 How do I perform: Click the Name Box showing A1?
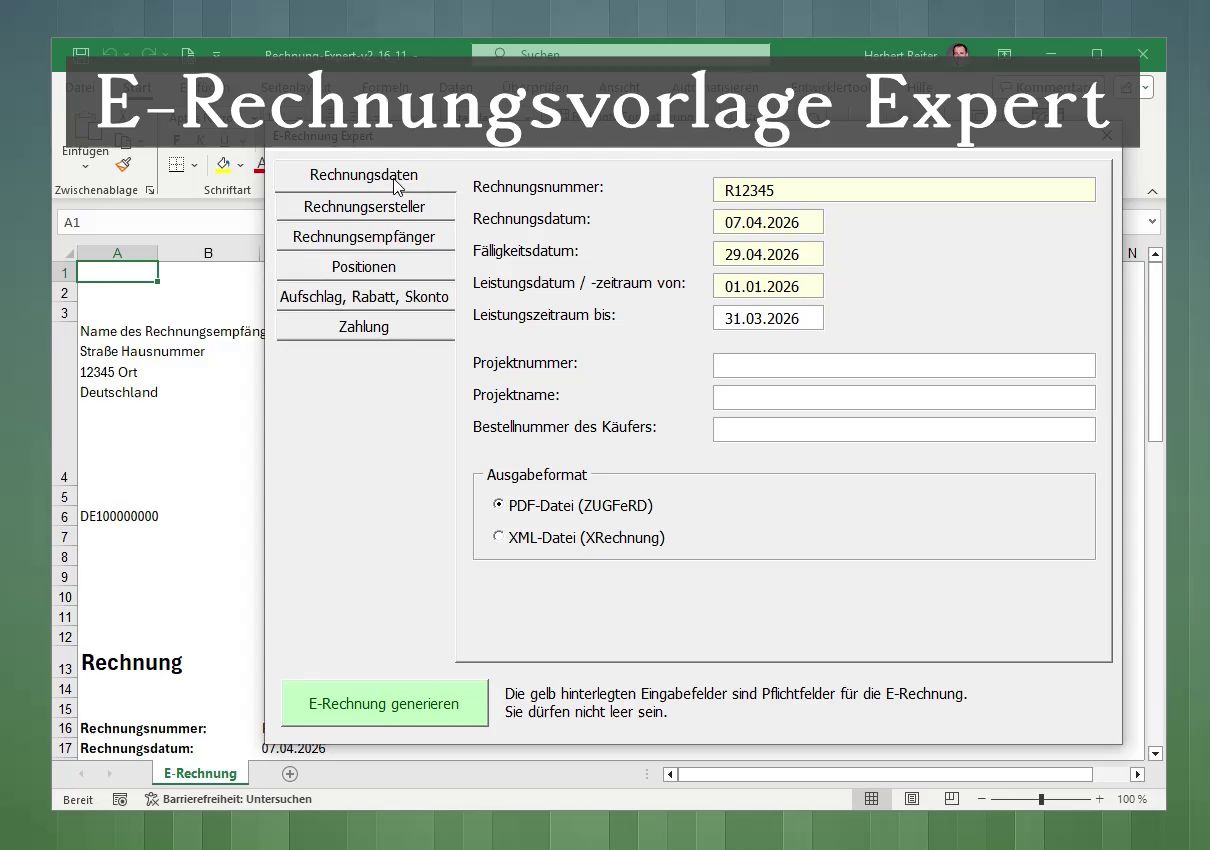[160, 222]
